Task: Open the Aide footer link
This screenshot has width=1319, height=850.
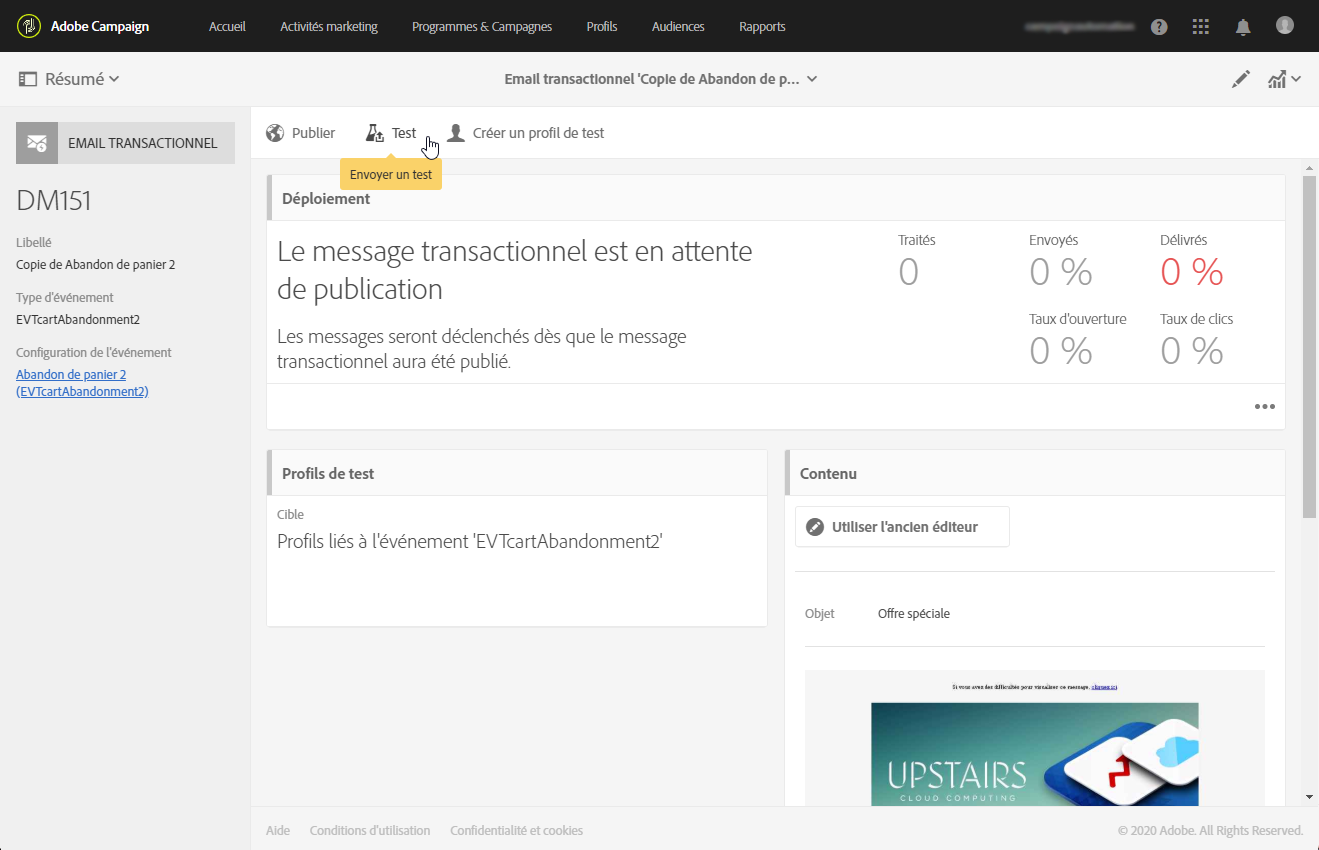Action: coord(278,830)
